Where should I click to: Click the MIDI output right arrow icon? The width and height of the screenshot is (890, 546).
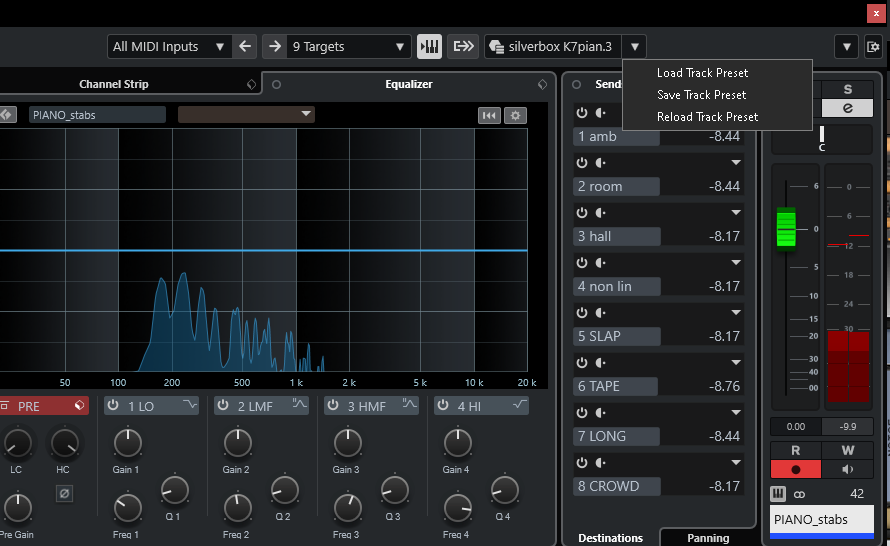pyautogui.click(x=275, y=47)
